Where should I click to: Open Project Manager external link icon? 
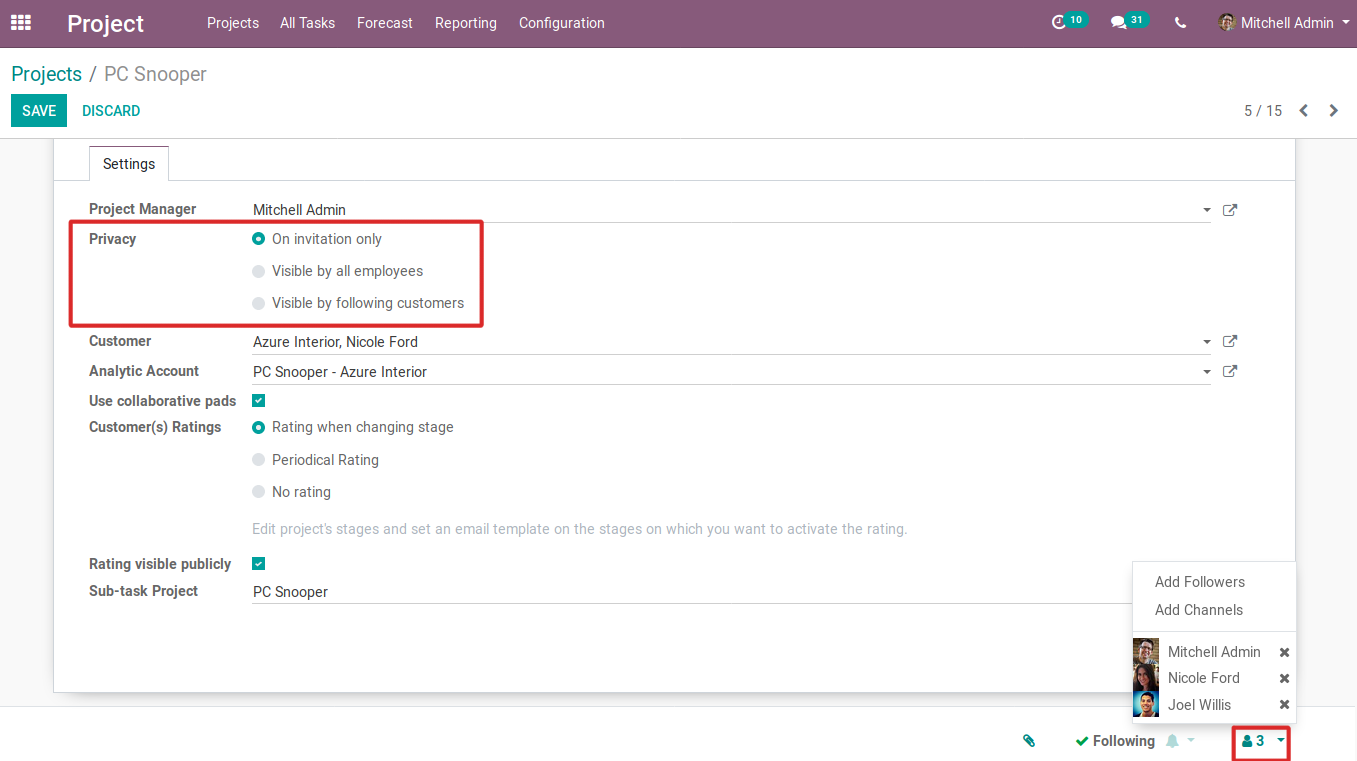tap(1230, 210)
